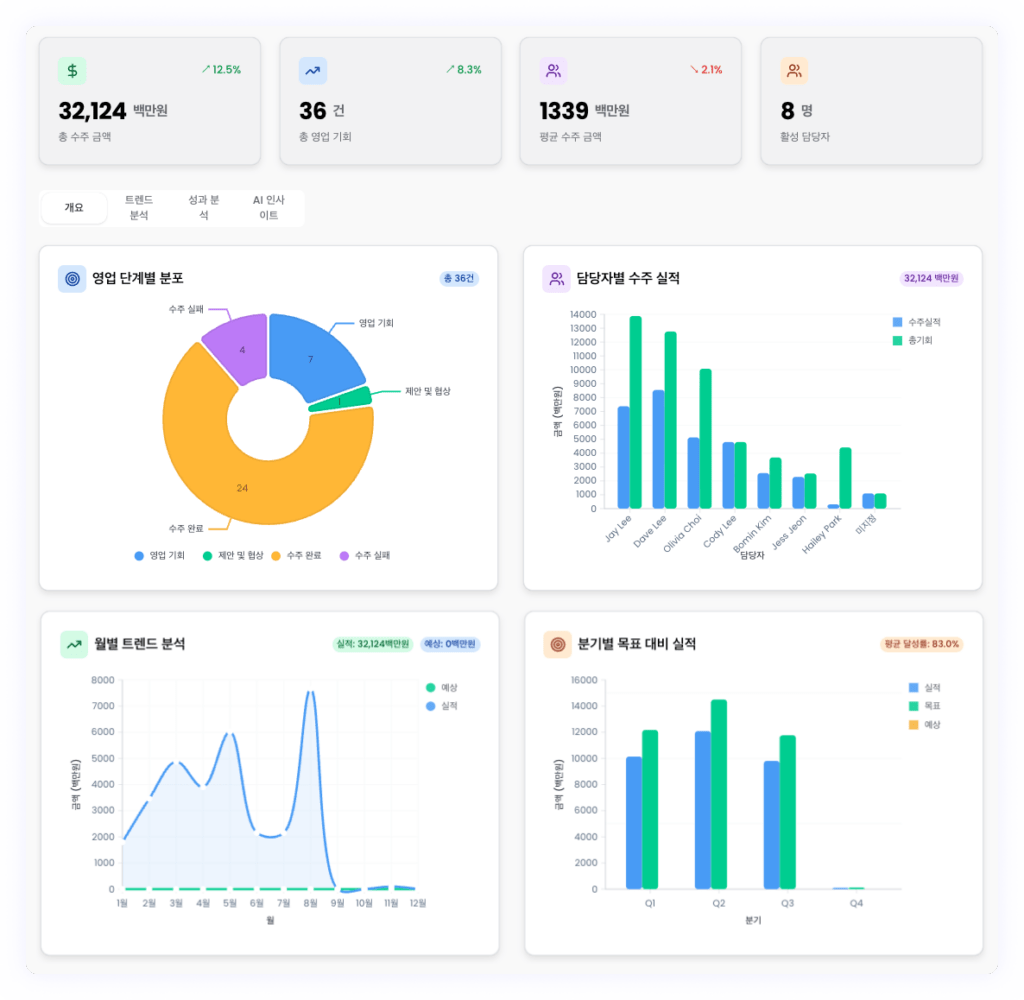Click the blue 영업 기회 legend dot
The height and width of the screenshot is (1000, 1024).
coord(139,555)
